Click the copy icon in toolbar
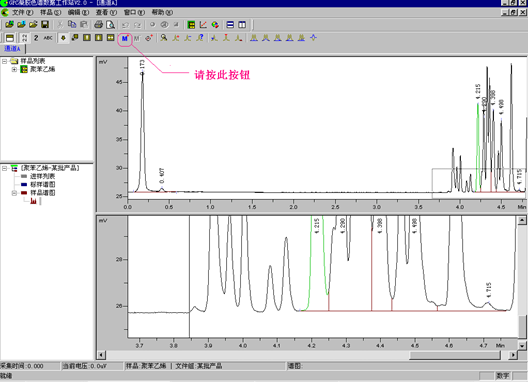The height and width of the screenshot is (382, 528). [72, 25]
